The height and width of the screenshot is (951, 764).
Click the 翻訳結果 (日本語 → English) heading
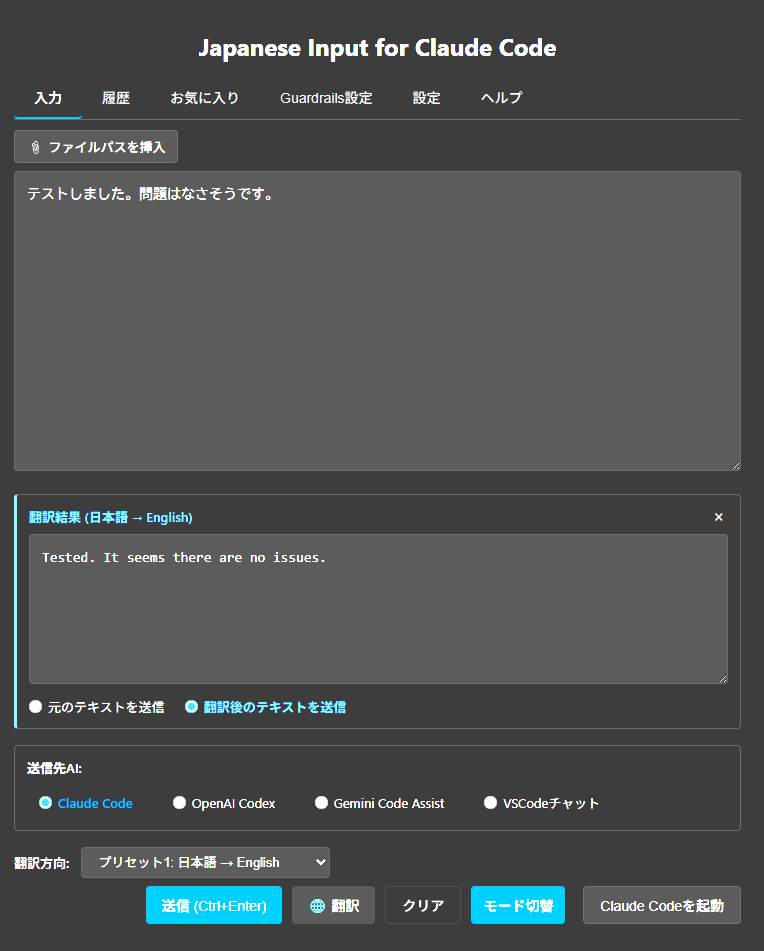[111, 517]
